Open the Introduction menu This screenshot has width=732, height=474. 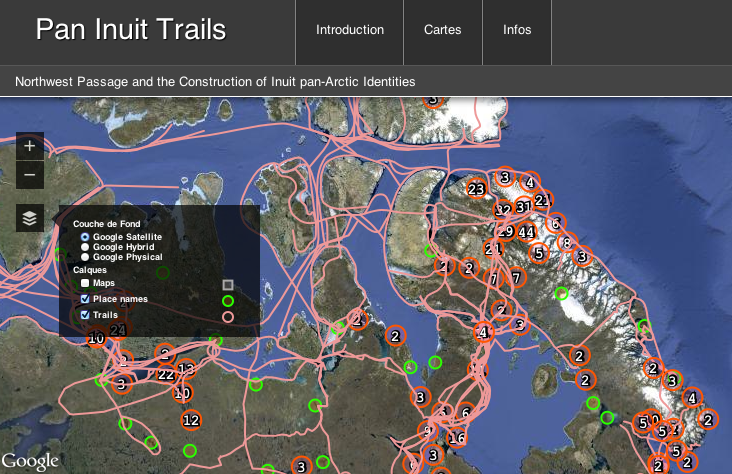click(x=349, y=30)
